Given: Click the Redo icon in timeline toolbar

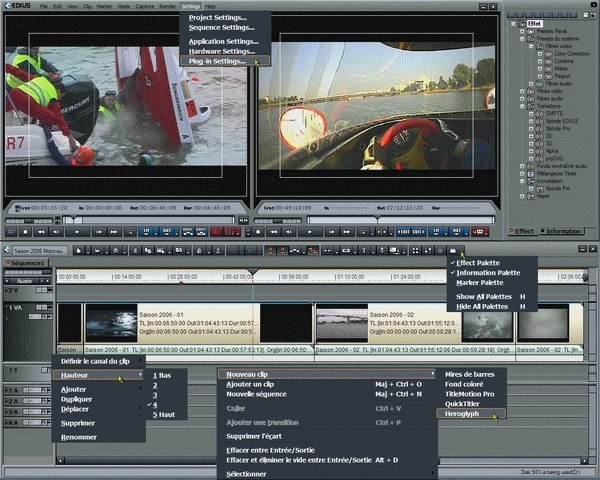Looking at the screenshot, I should click(x=251, y=250).
